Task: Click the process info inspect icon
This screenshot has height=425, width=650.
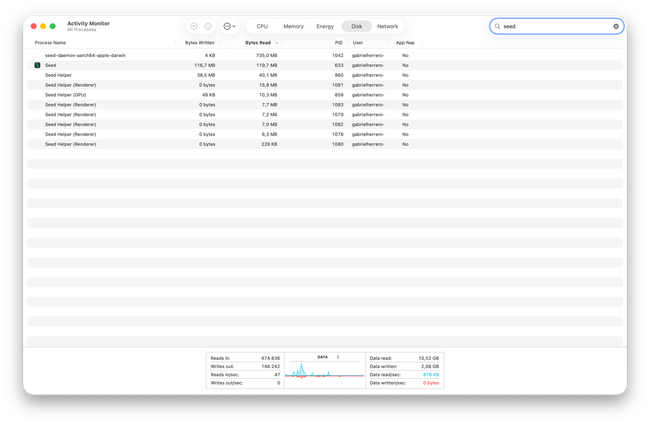Action: pyautogui.click(x=208, y=26)
